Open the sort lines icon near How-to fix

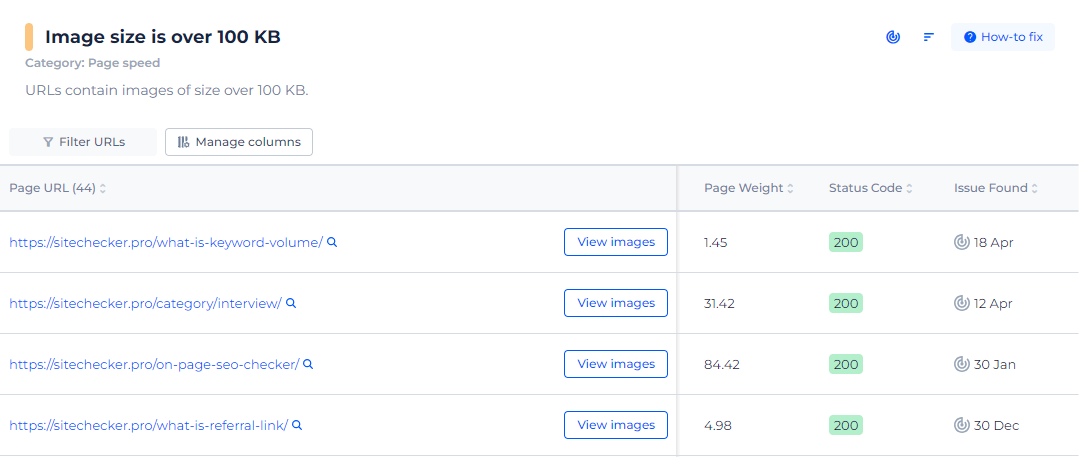click(x=928, y=37)
